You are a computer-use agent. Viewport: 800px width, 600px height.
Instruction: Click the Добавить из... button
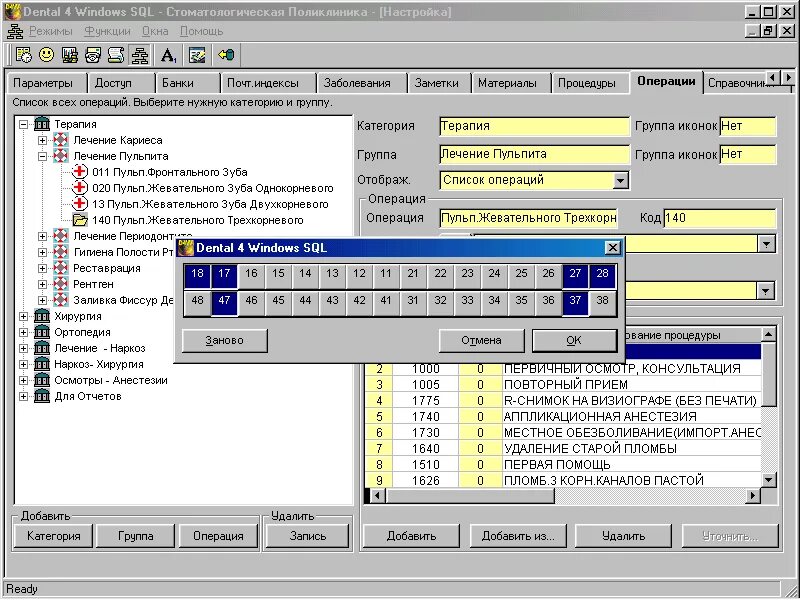[518, 536]
